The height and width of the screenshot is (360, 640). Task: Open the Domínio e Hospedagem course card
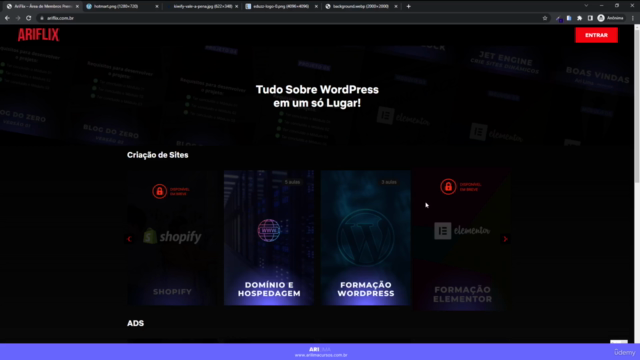coord(269,238)
